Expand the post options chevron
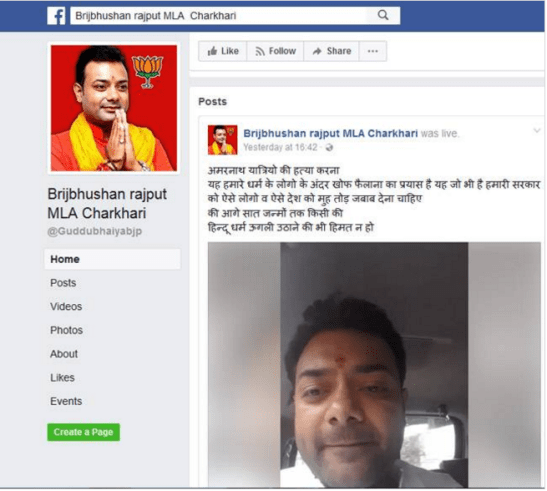The width and height of the screenshot is (547, 491). pos(537,131)
